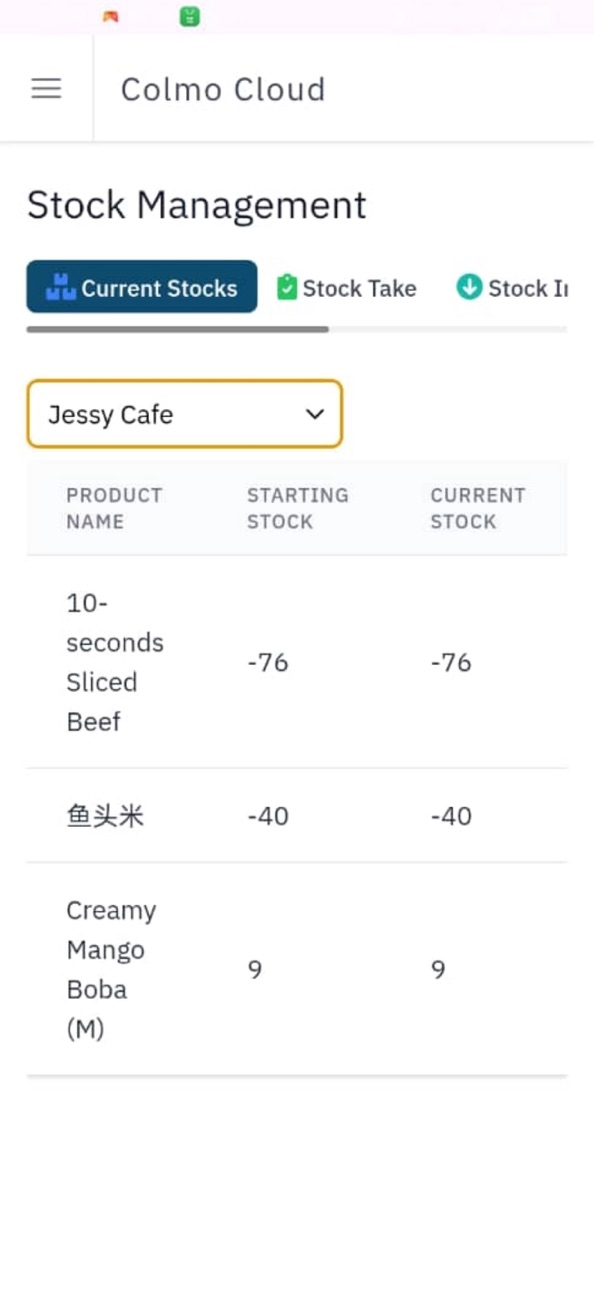Image resolution: width=594 pixels, height=1290 pixels.
Task: Click the teal down-arrow Stock In icon
Action: click(x=469, y=288)
